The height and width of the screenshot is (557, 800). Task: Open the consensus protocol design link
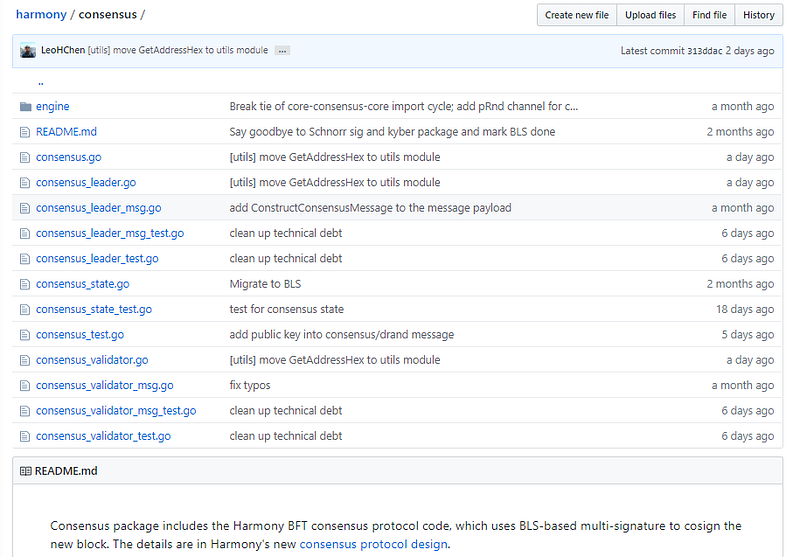[x=374, y=544]
